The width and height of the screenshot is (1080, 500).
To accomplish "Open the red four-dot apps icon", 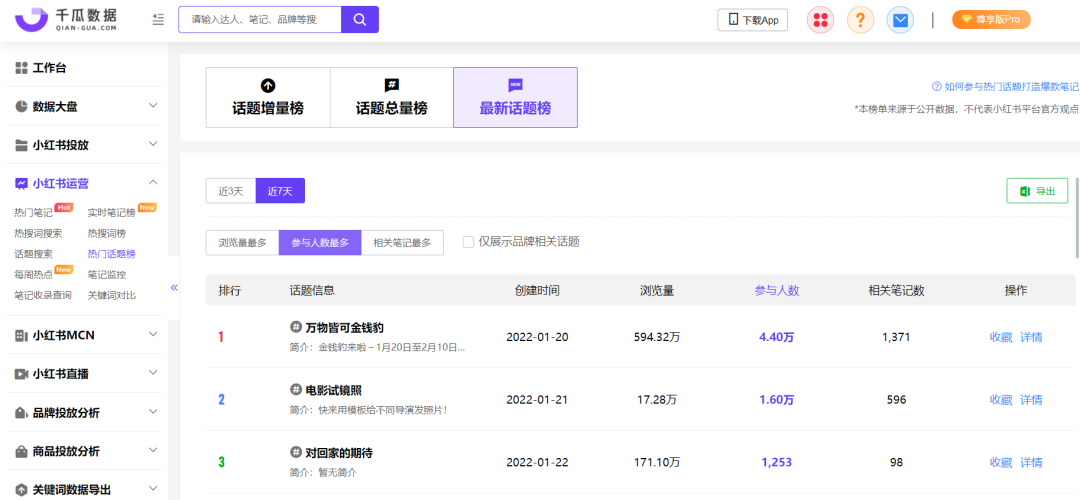I will click(x=820, y=20).
